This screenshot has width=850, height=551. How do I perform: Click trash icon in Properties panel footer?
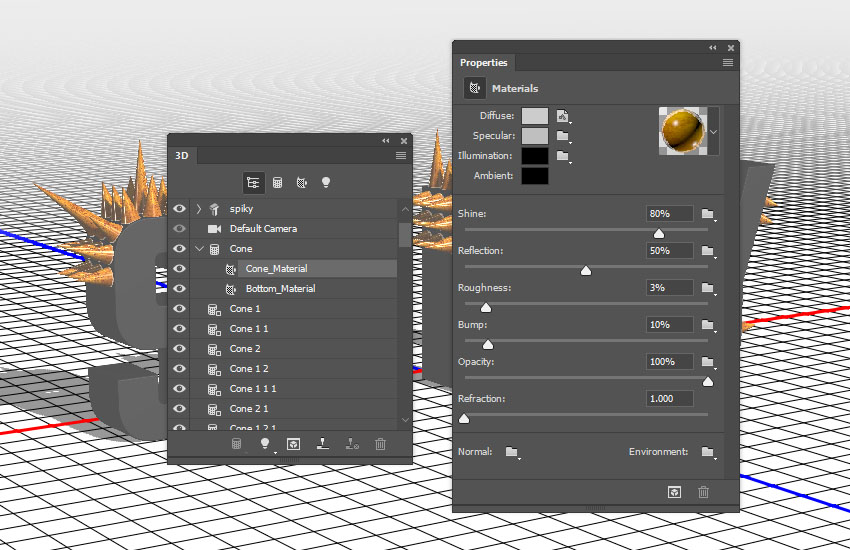(704, 492)
